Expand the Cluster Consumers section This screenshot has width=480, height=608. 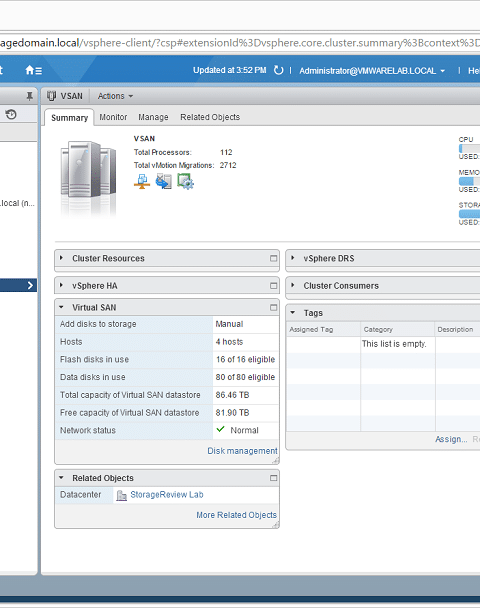pos(293,285)
